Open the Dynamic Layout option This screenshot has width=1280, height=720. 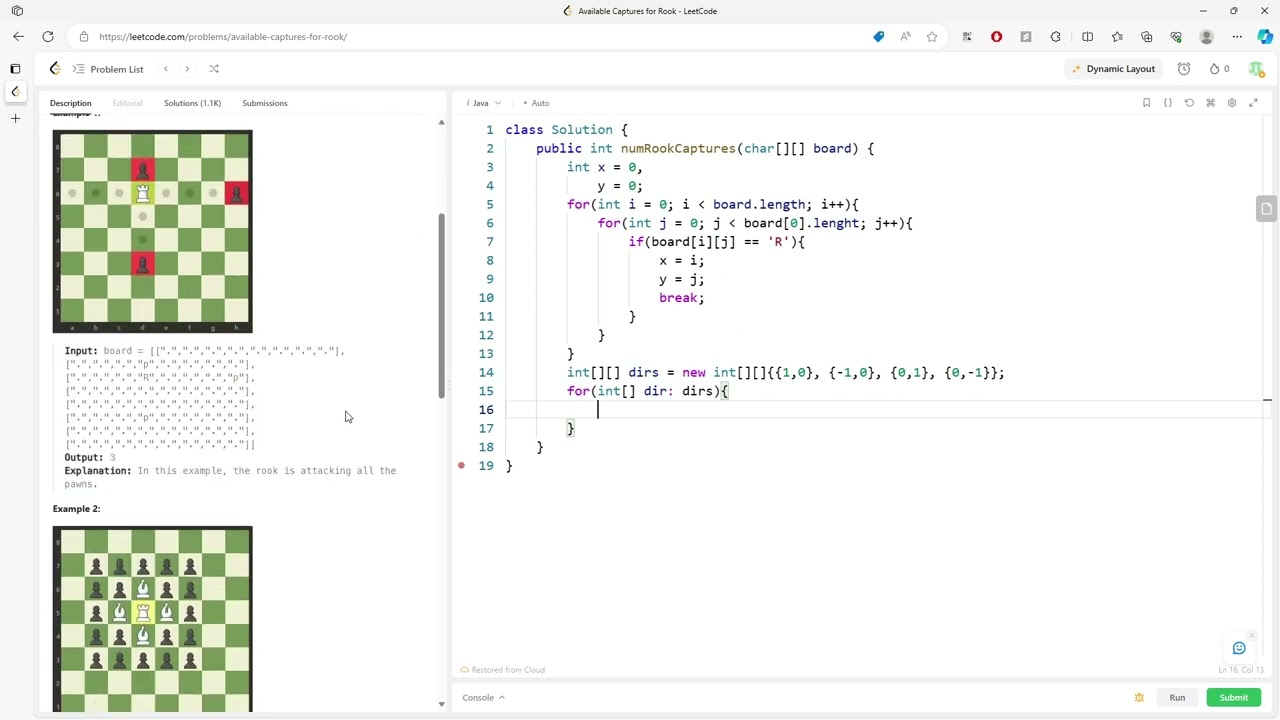click(1113, 69)
